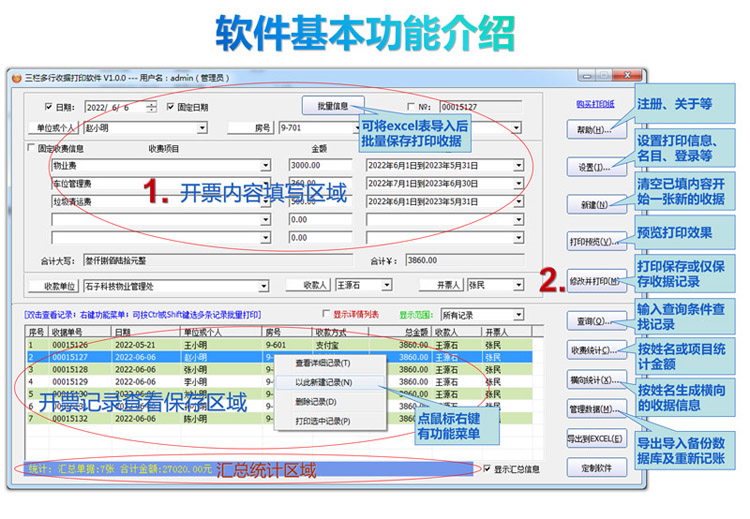This screenshot has width=750, height=519.
Task: Click the date spinner arrows
Action: pyautogui.click(x=151, y=107)
